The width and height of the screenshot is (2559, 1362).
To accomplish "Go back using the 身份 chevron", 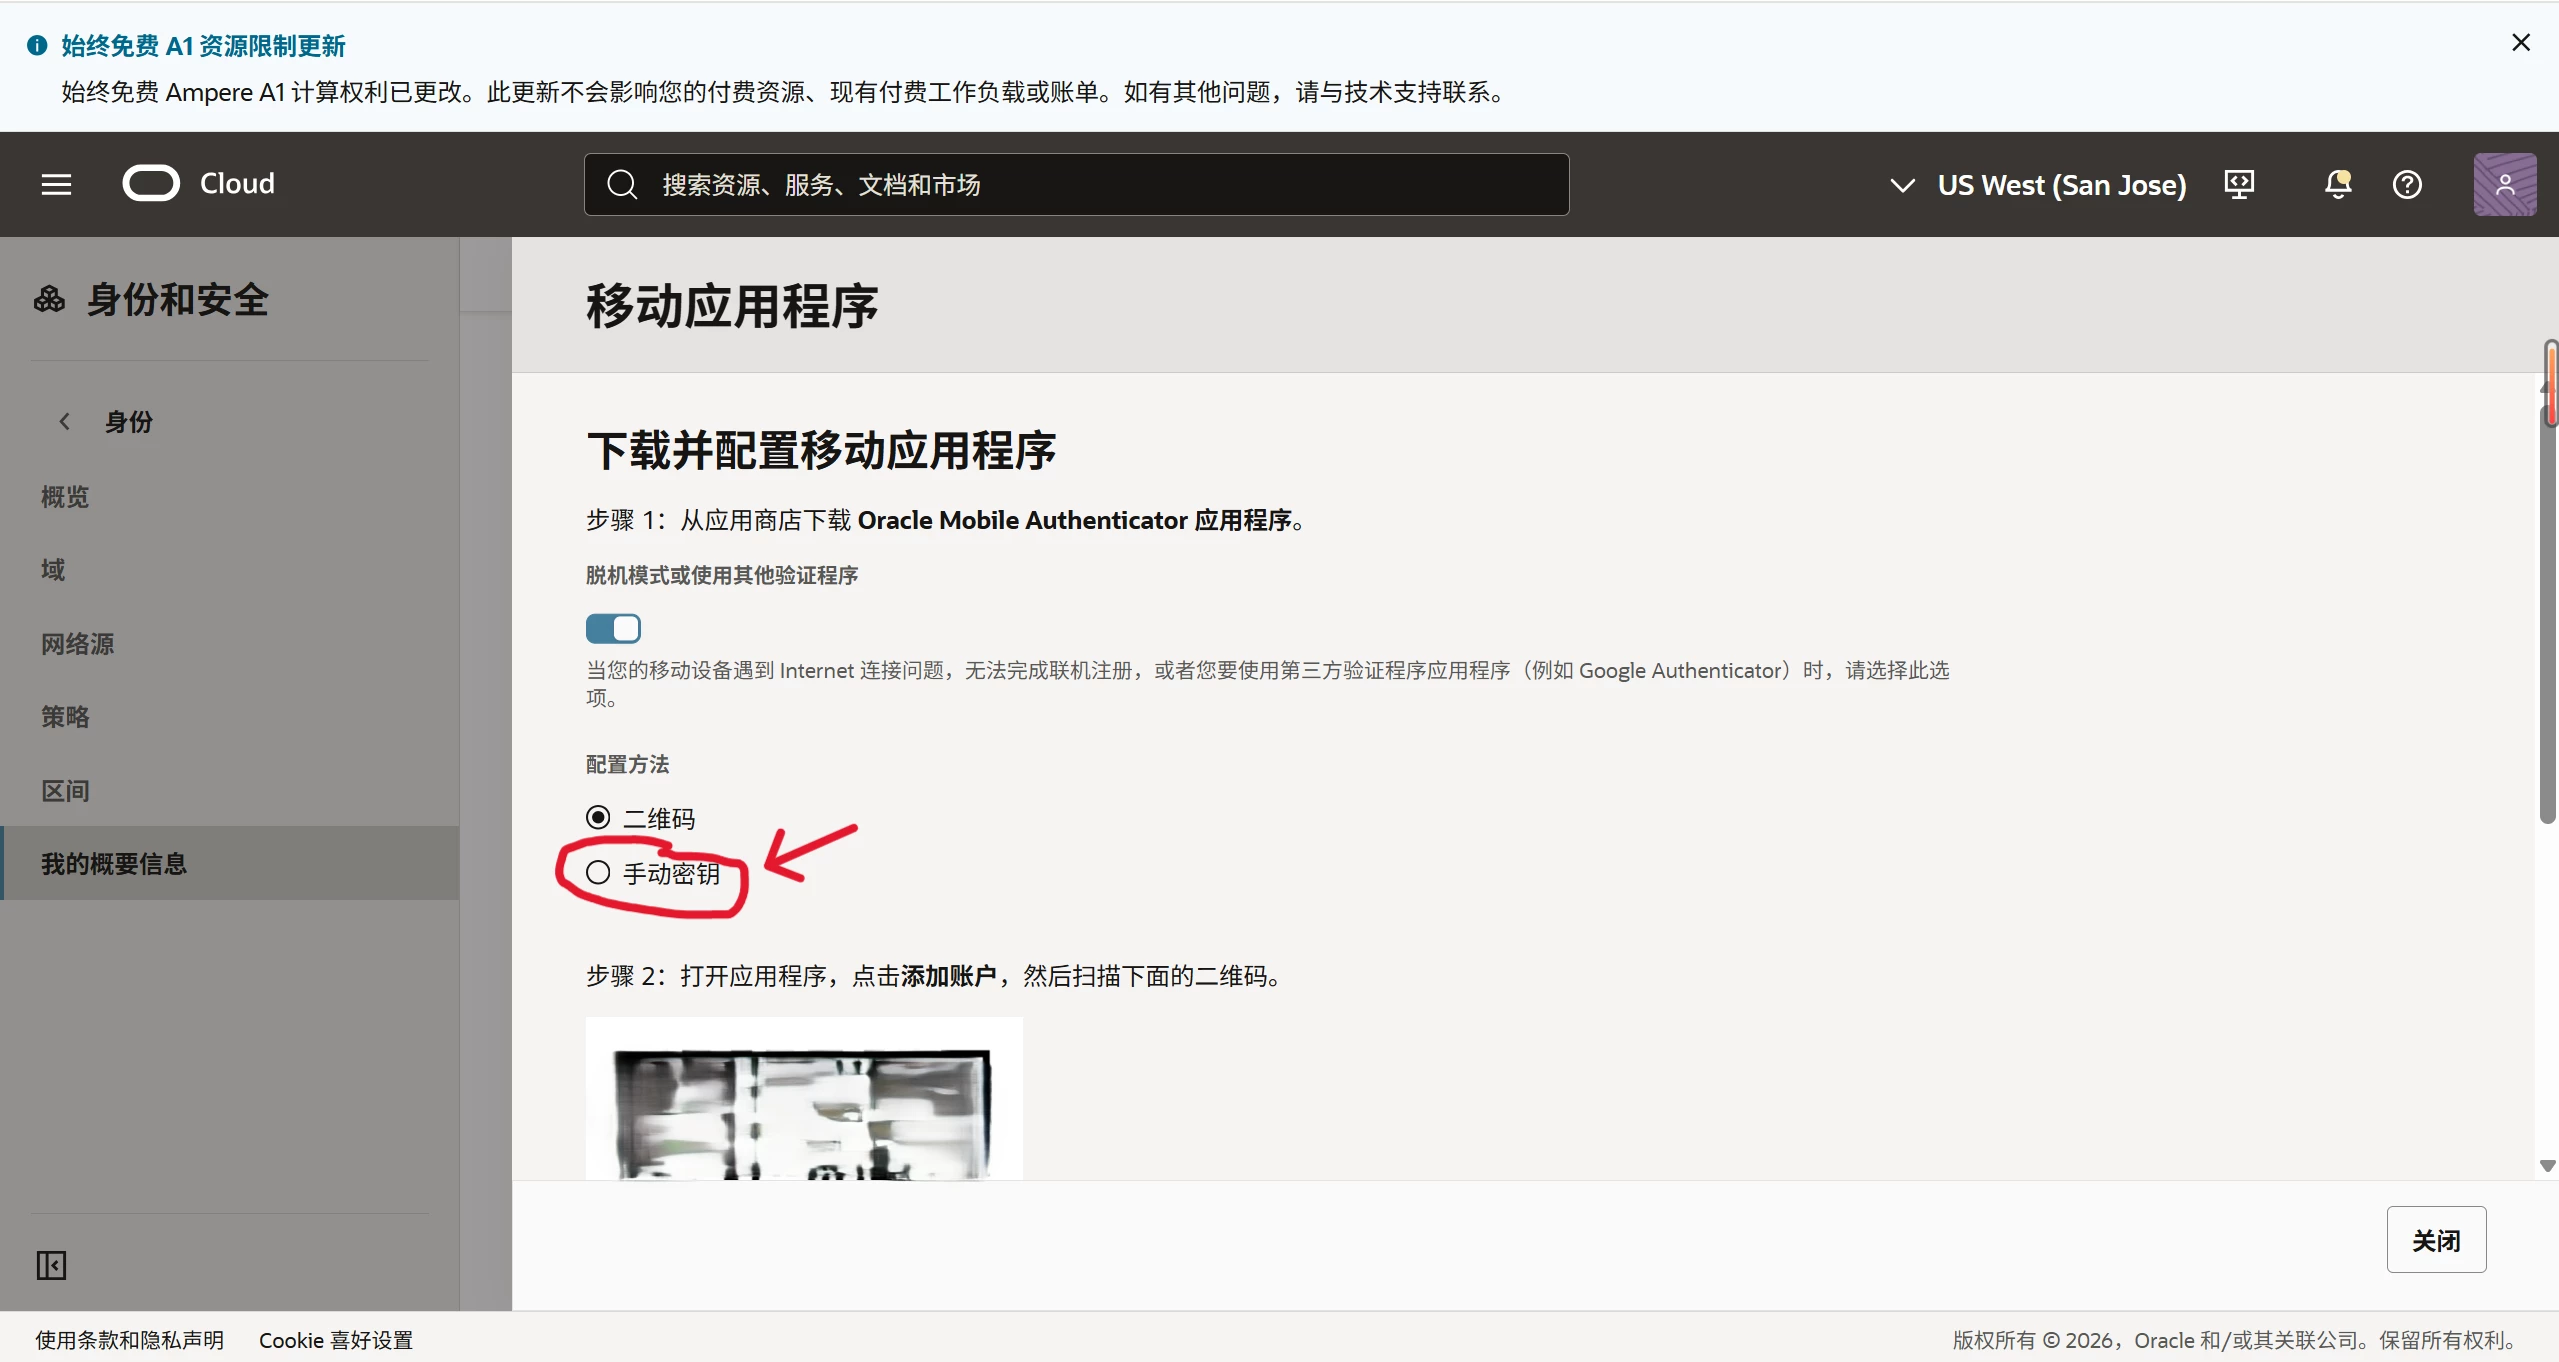I will coord(65,421).
